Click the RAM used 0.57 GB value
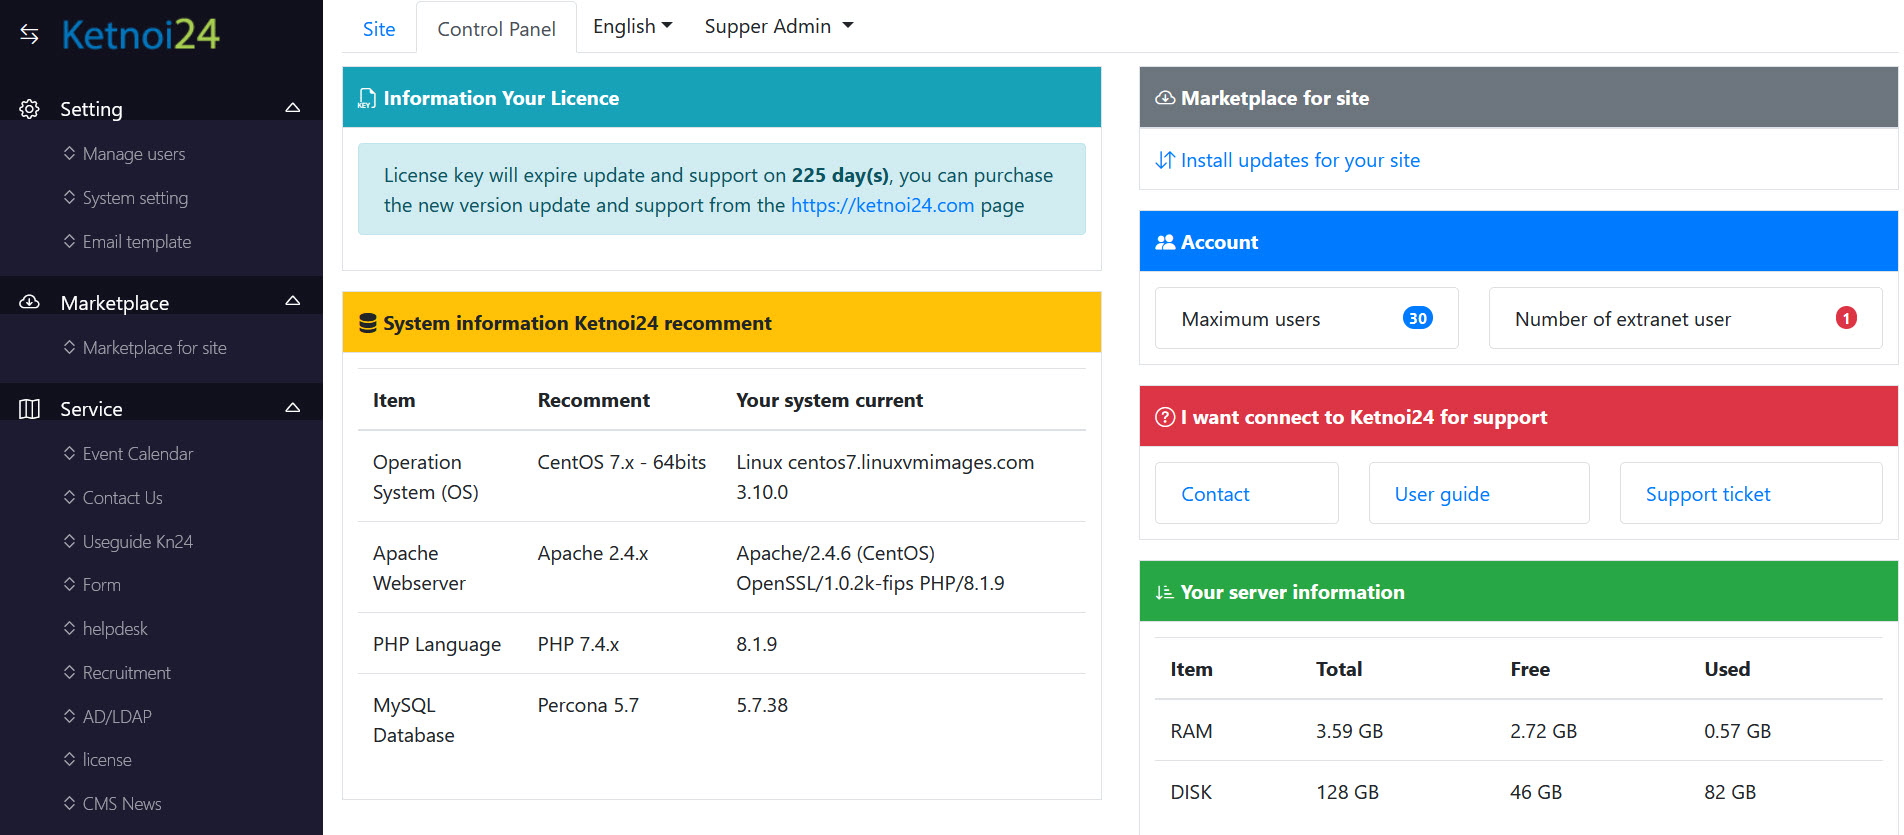The width and height of the screenshot is (1904, 835). click(1738, 731)
